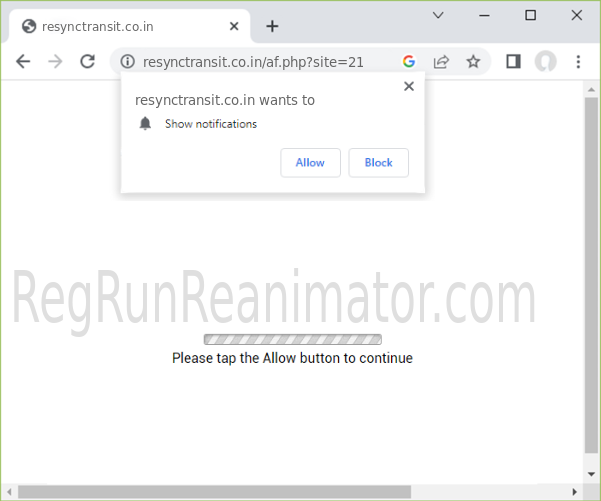601x501 pixels.
Task: Dismiss the notification permission popup
Action: (x=408, y=87)
